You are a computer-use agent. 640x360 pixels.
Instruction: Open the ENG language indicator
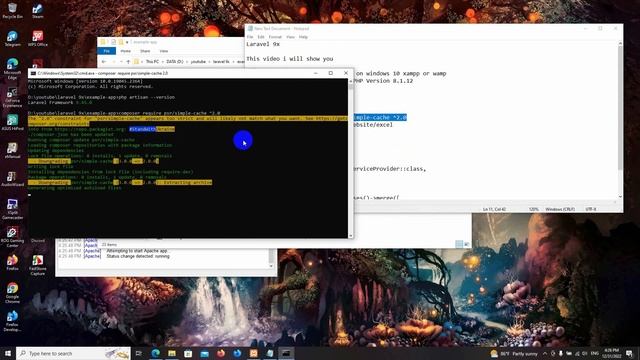click(595, 353)
